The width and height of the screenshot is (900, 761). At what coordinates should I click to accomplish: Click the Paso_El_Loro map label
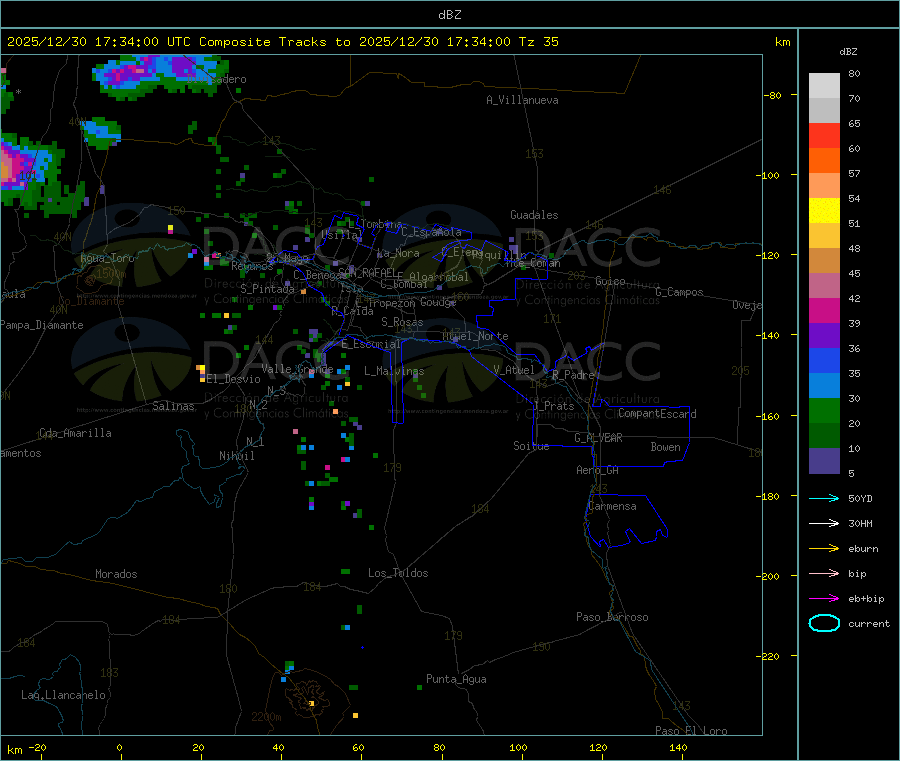pos(691,730)
